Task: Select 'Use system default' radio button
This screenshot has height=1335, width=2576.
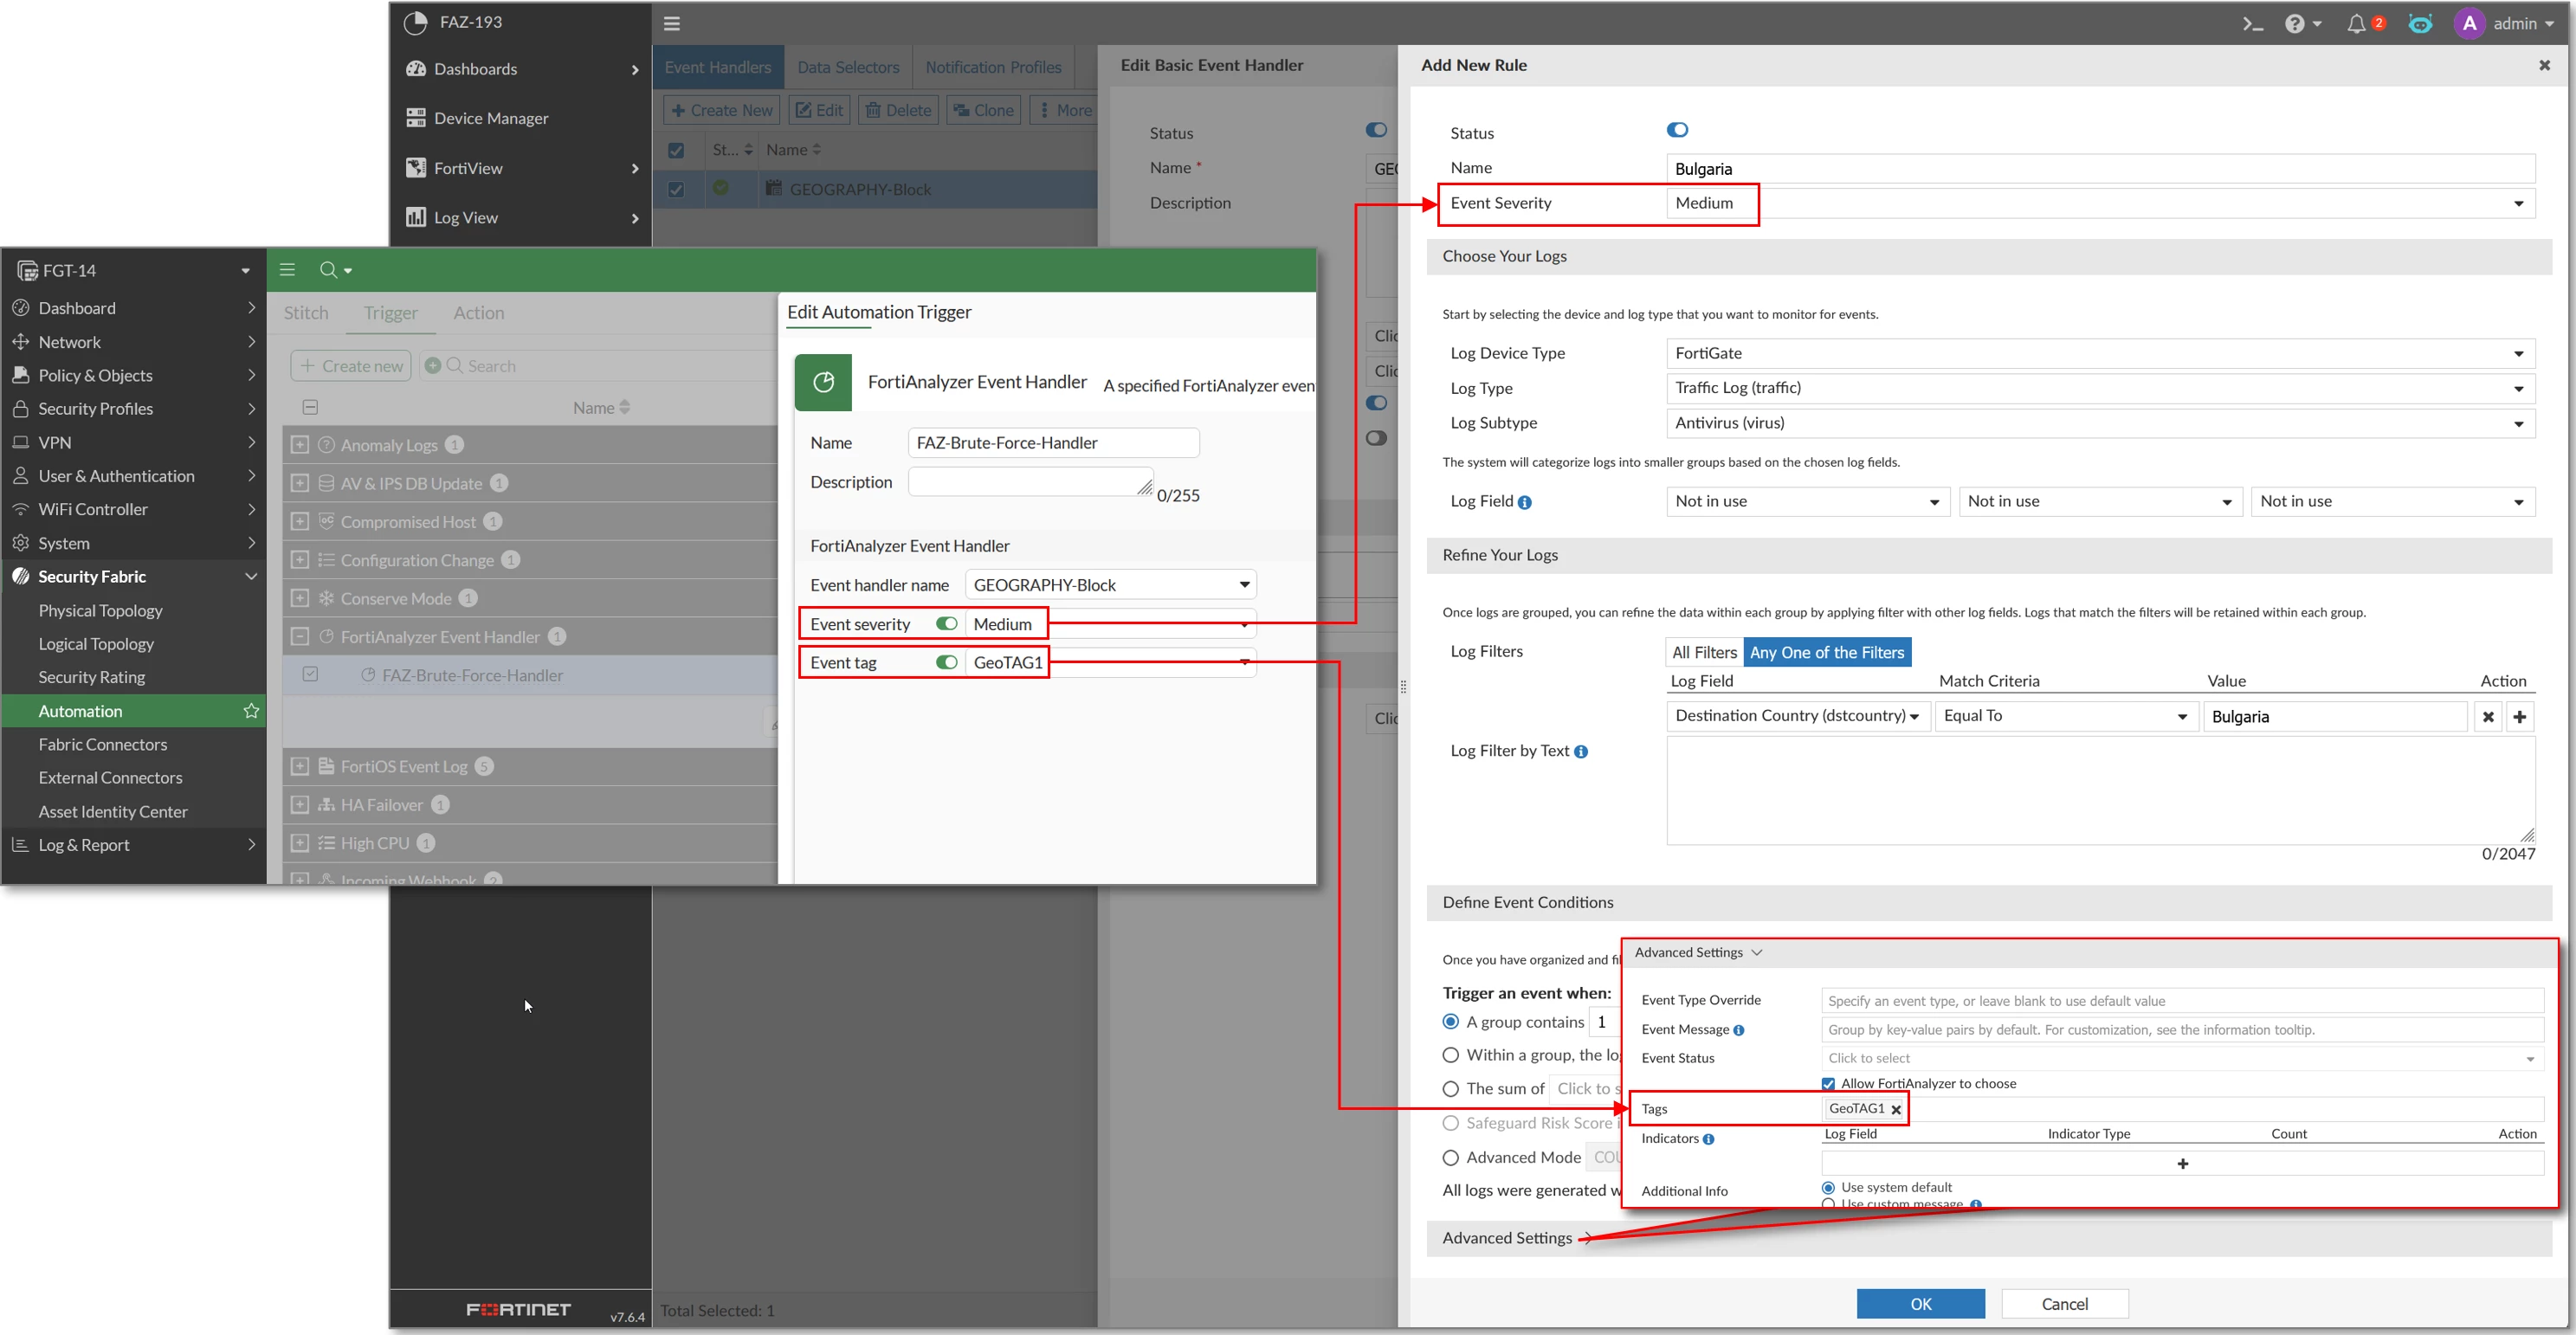Action: click(x=1828, y=1188)
